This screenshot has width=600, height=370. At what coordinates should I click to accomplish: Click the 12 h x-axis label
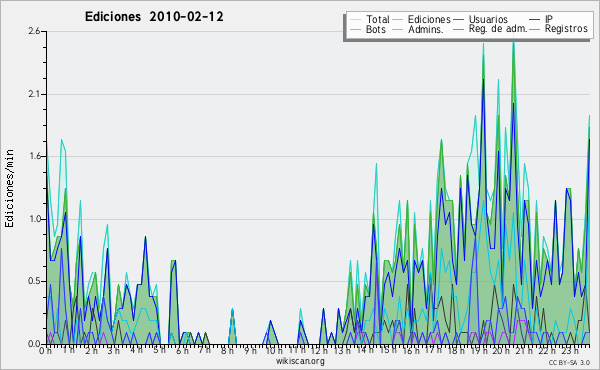(319, 351)
